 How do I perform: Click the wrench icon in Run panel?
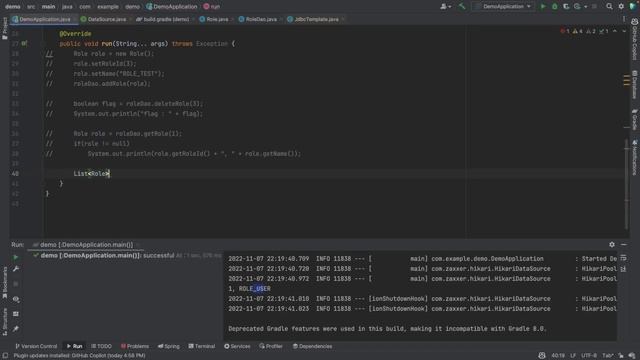pyautogui.click(x=16, y=269)
